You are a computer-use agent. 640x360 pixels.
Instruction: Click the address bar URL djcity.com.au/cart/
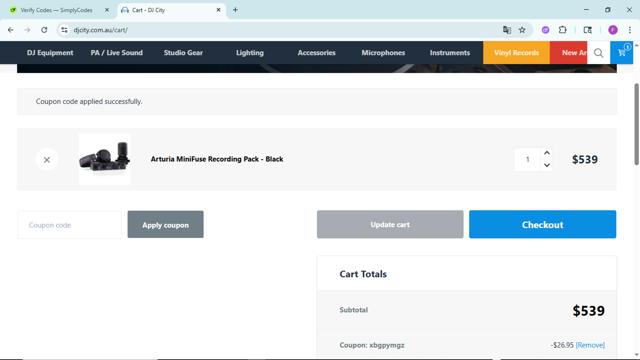(100, 30)
